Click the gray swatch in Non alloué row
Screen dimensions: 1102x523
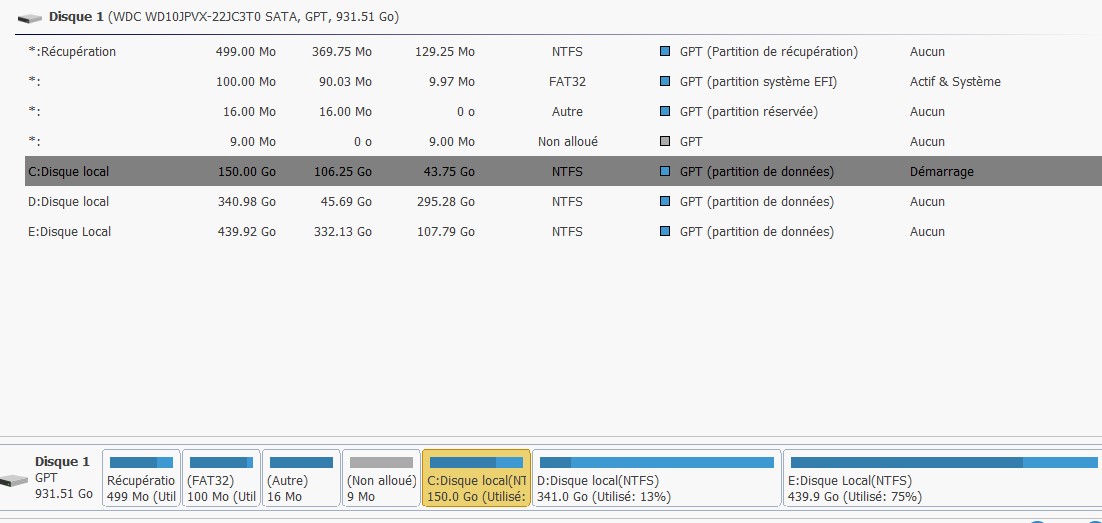point(665,141)
